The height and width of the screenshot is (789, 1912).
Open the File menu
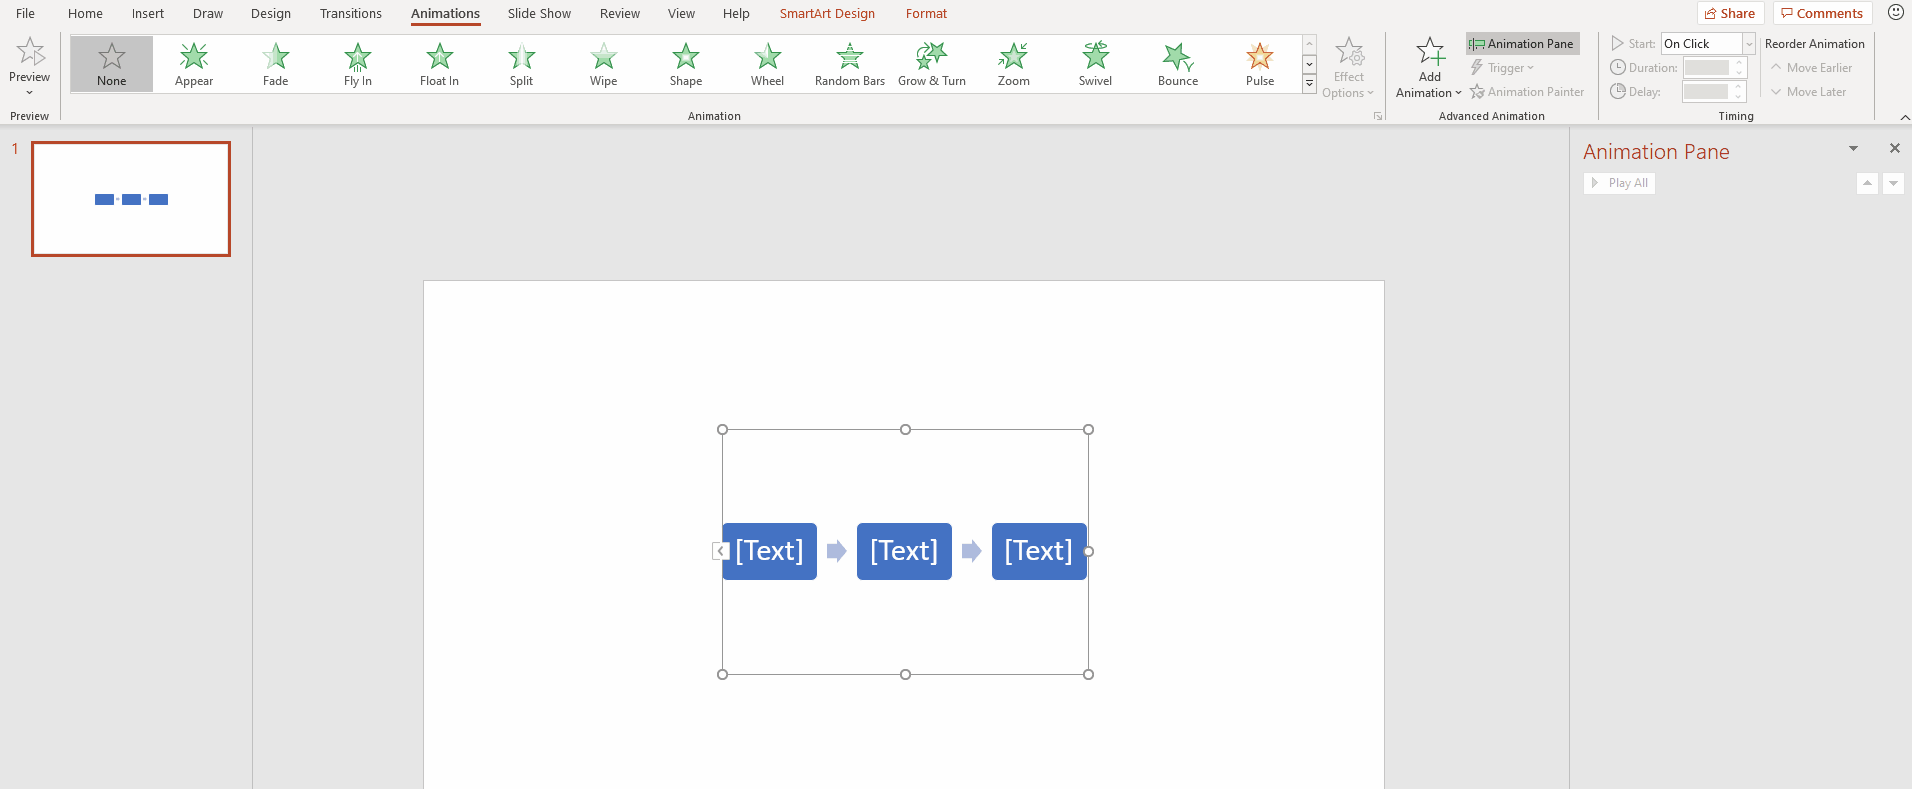(26, 14)
